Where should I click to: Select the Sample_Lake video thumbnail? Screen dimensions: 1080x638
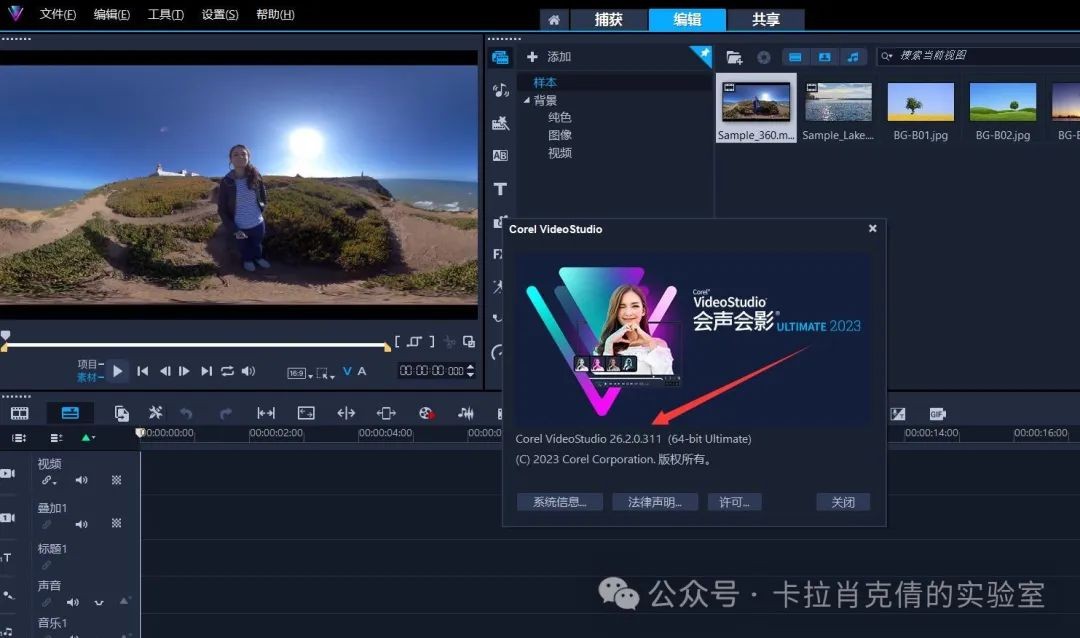click(838, 103)
